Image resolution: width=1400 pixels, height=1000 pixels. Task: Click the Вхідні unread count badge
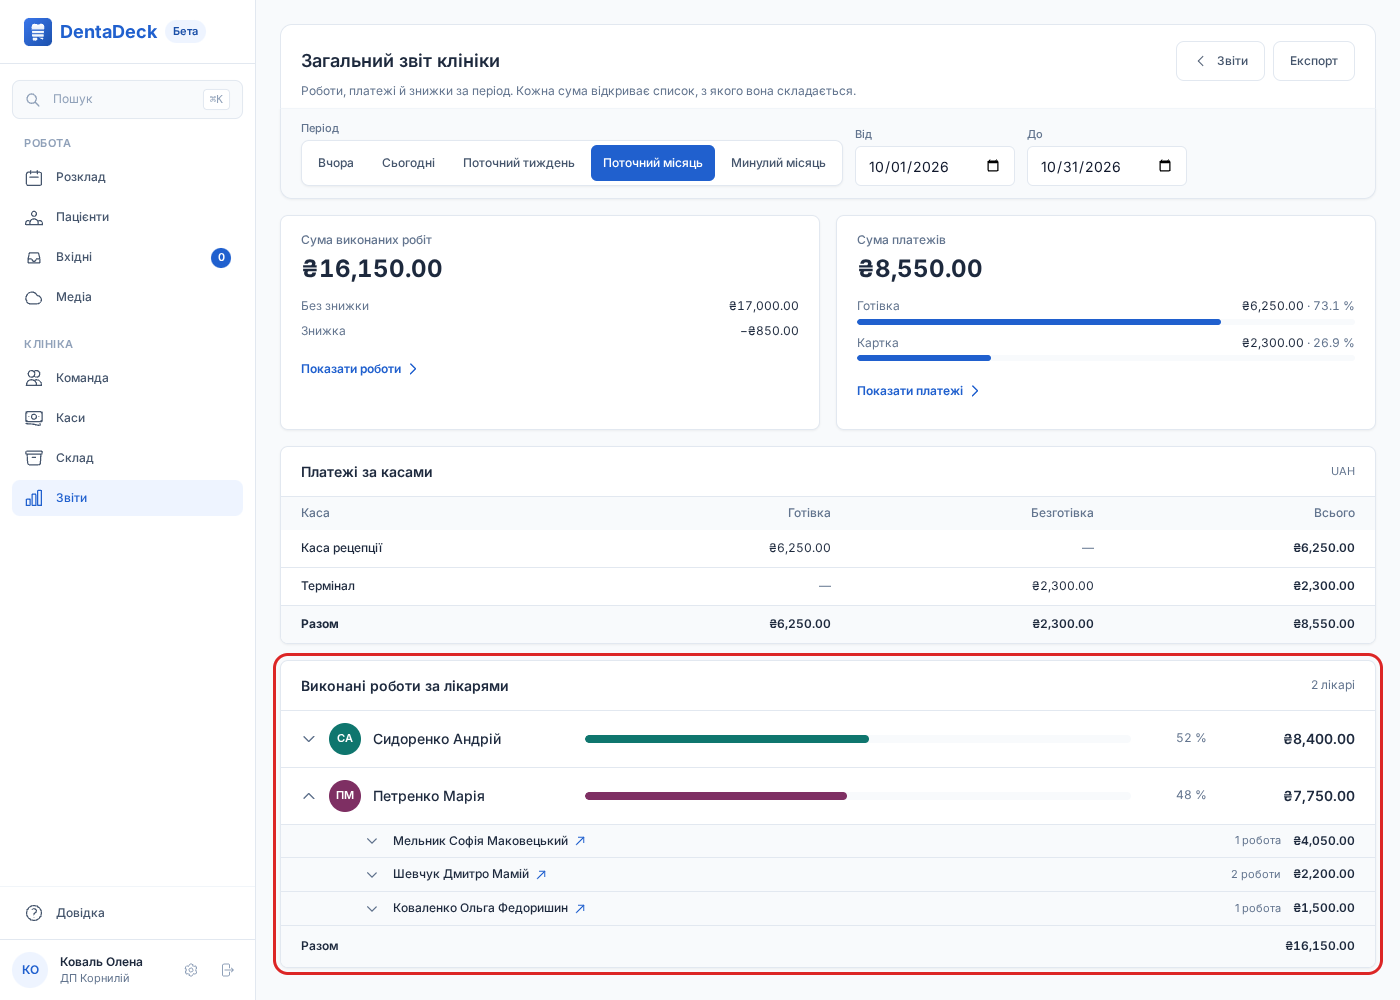click(221, 258)
